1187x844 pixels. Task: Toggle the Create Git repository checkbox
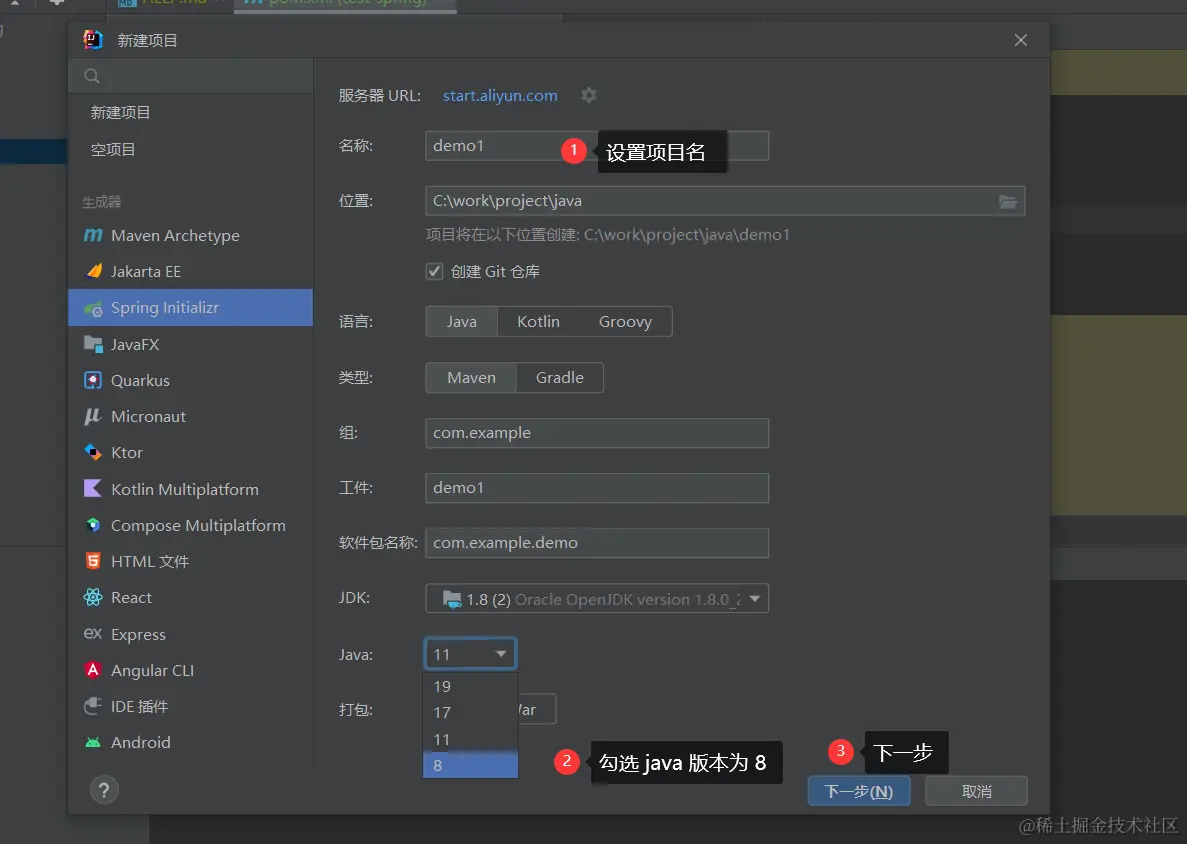(435, 271)
